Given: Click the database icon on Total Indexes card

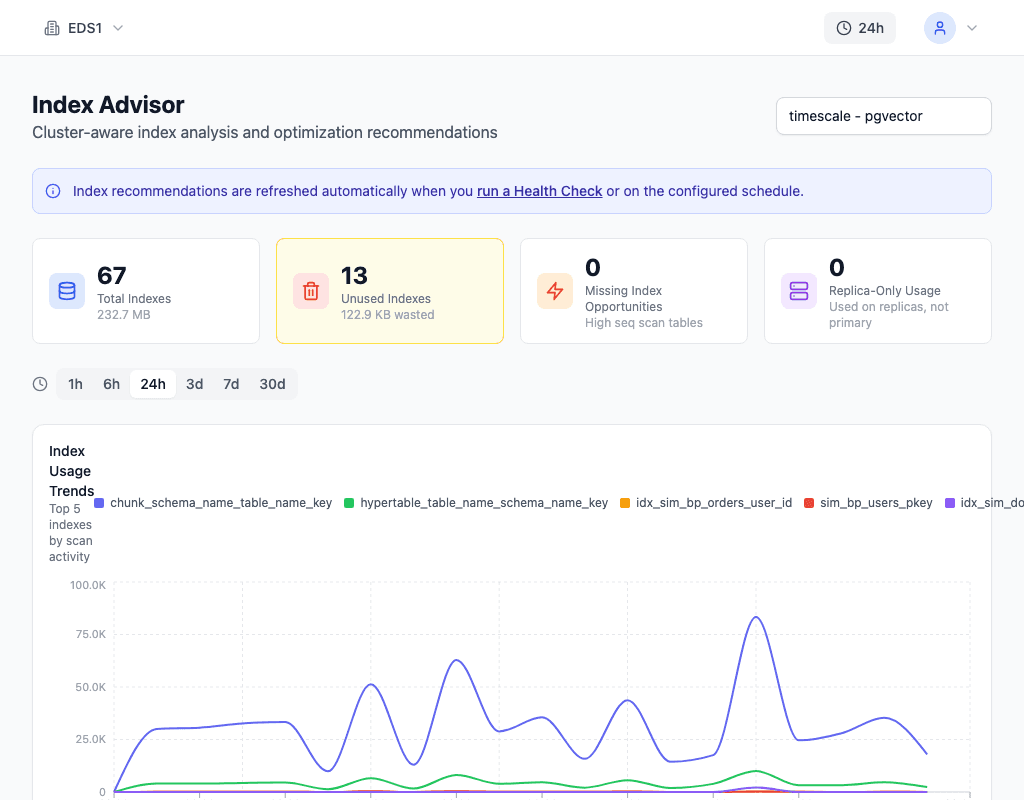Looking at the screenshot, I should pos(67,291).
